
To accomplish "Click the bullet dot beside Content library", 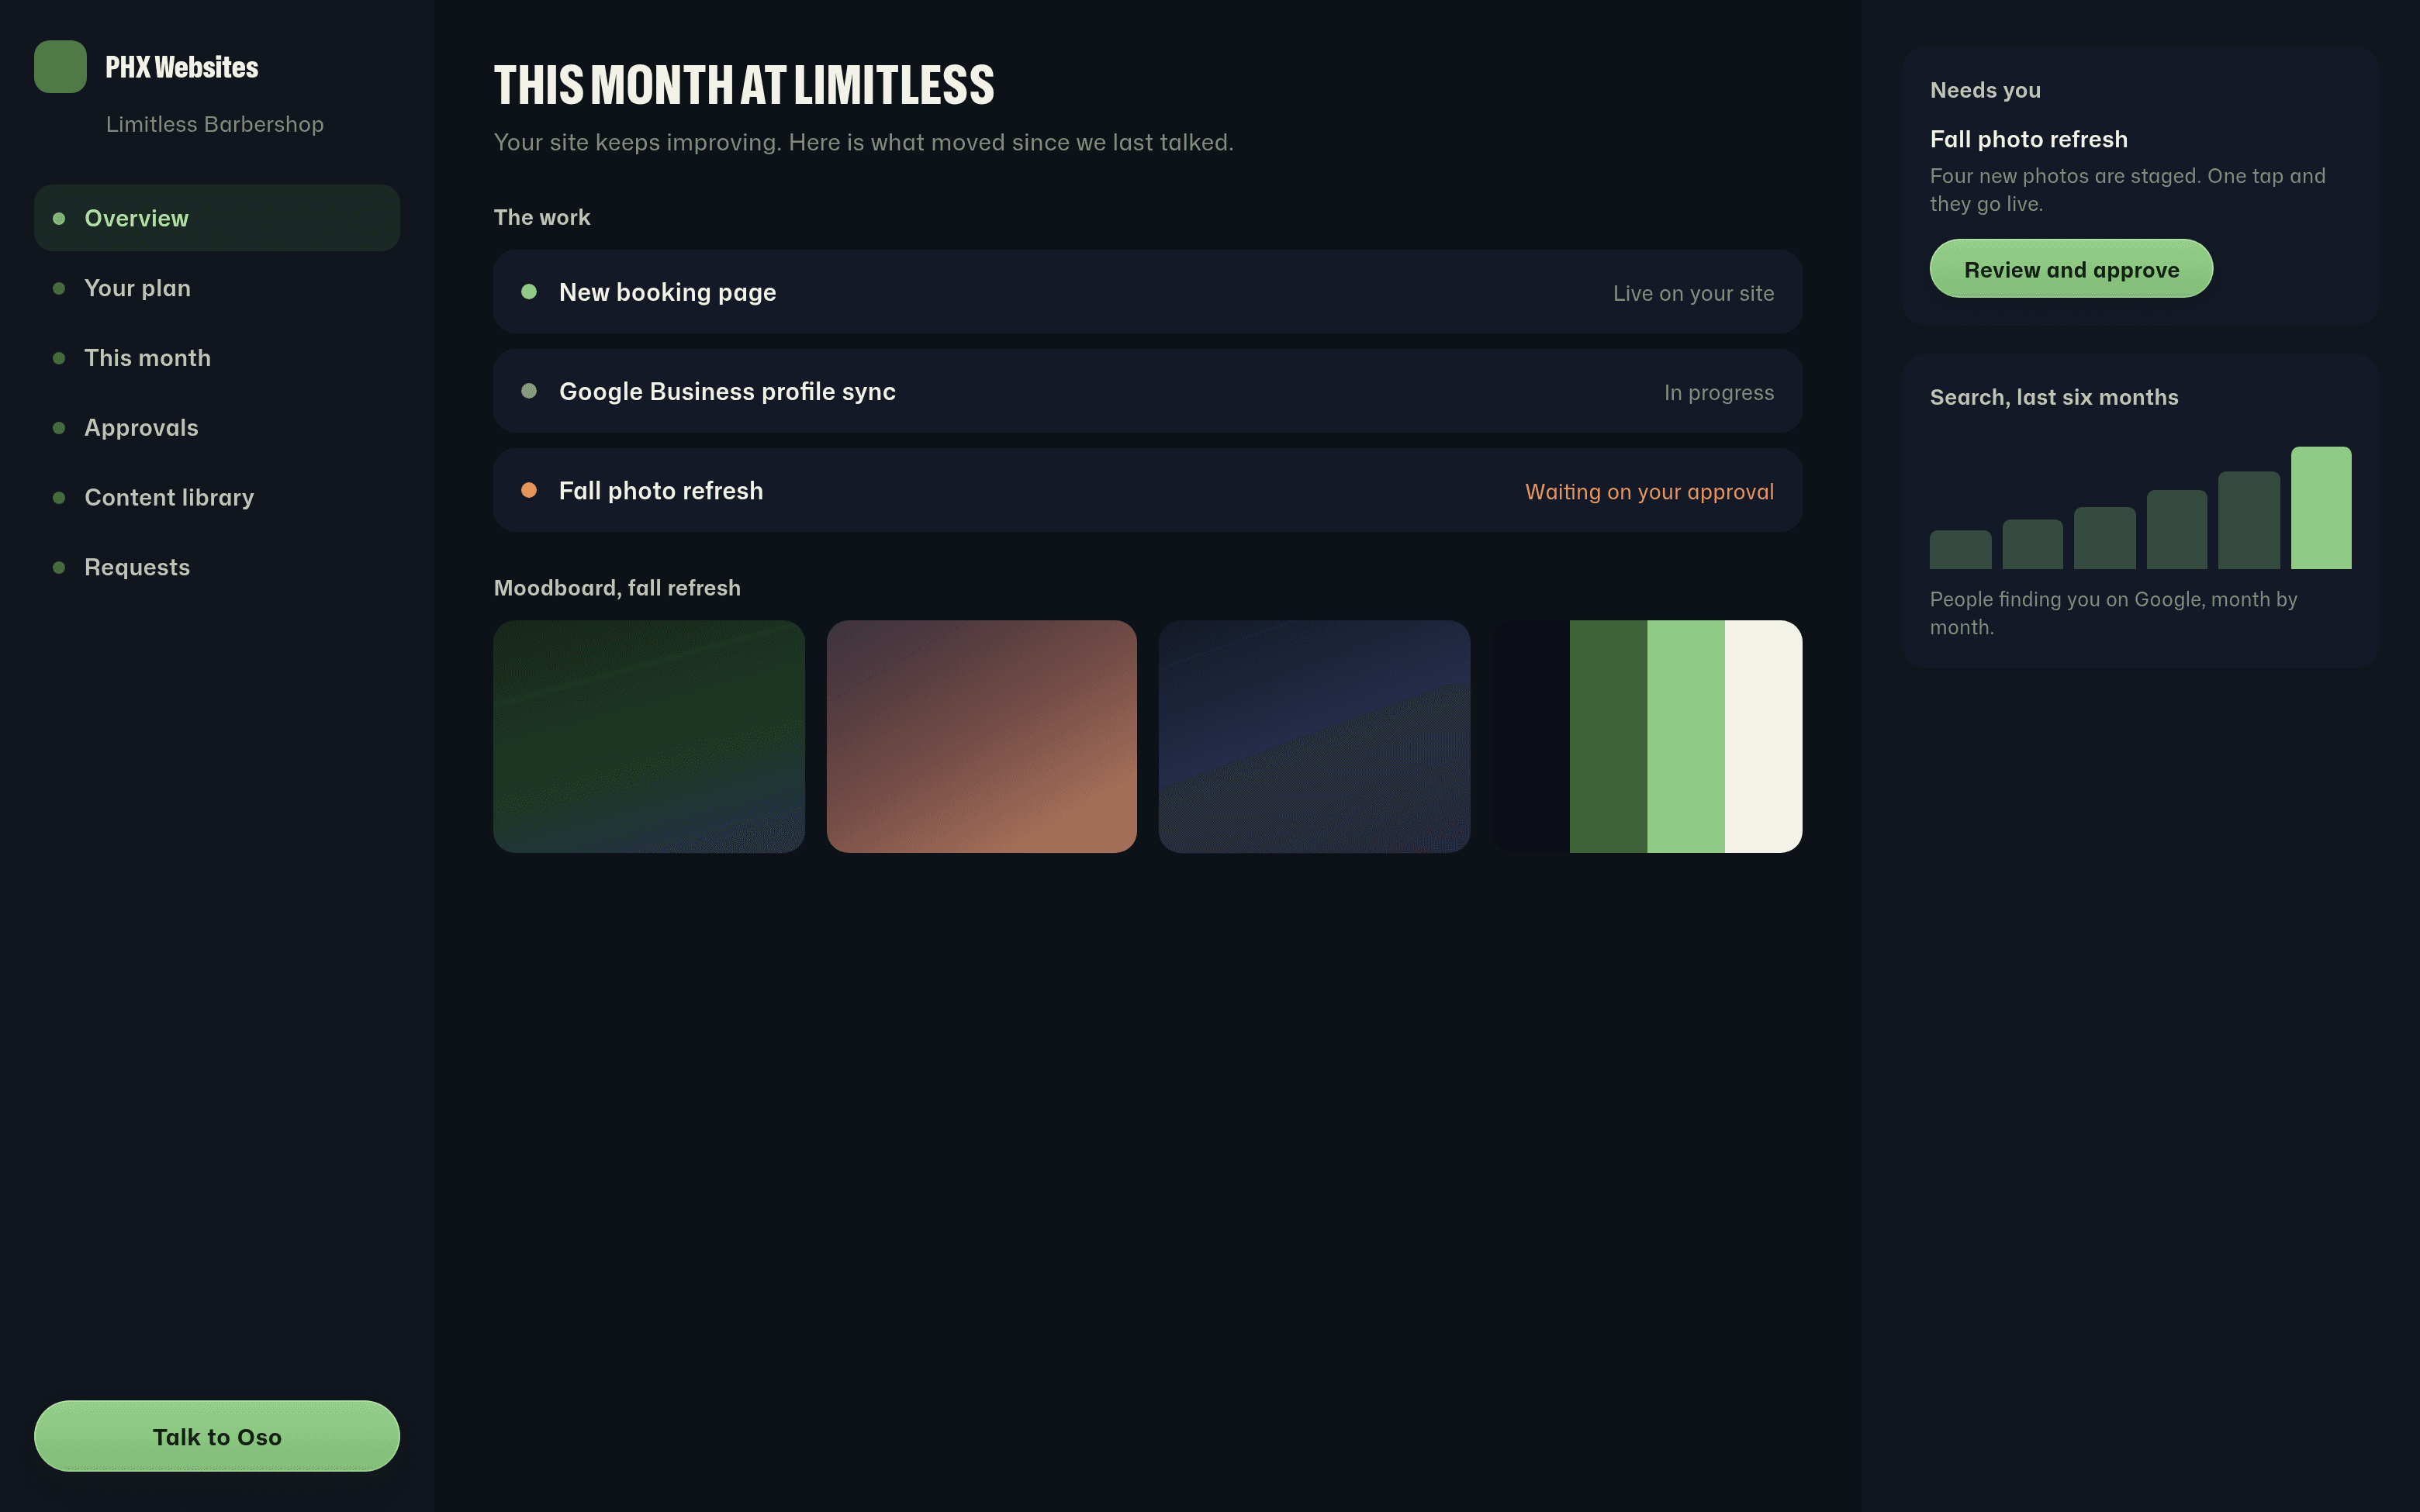I will (59, 497).
